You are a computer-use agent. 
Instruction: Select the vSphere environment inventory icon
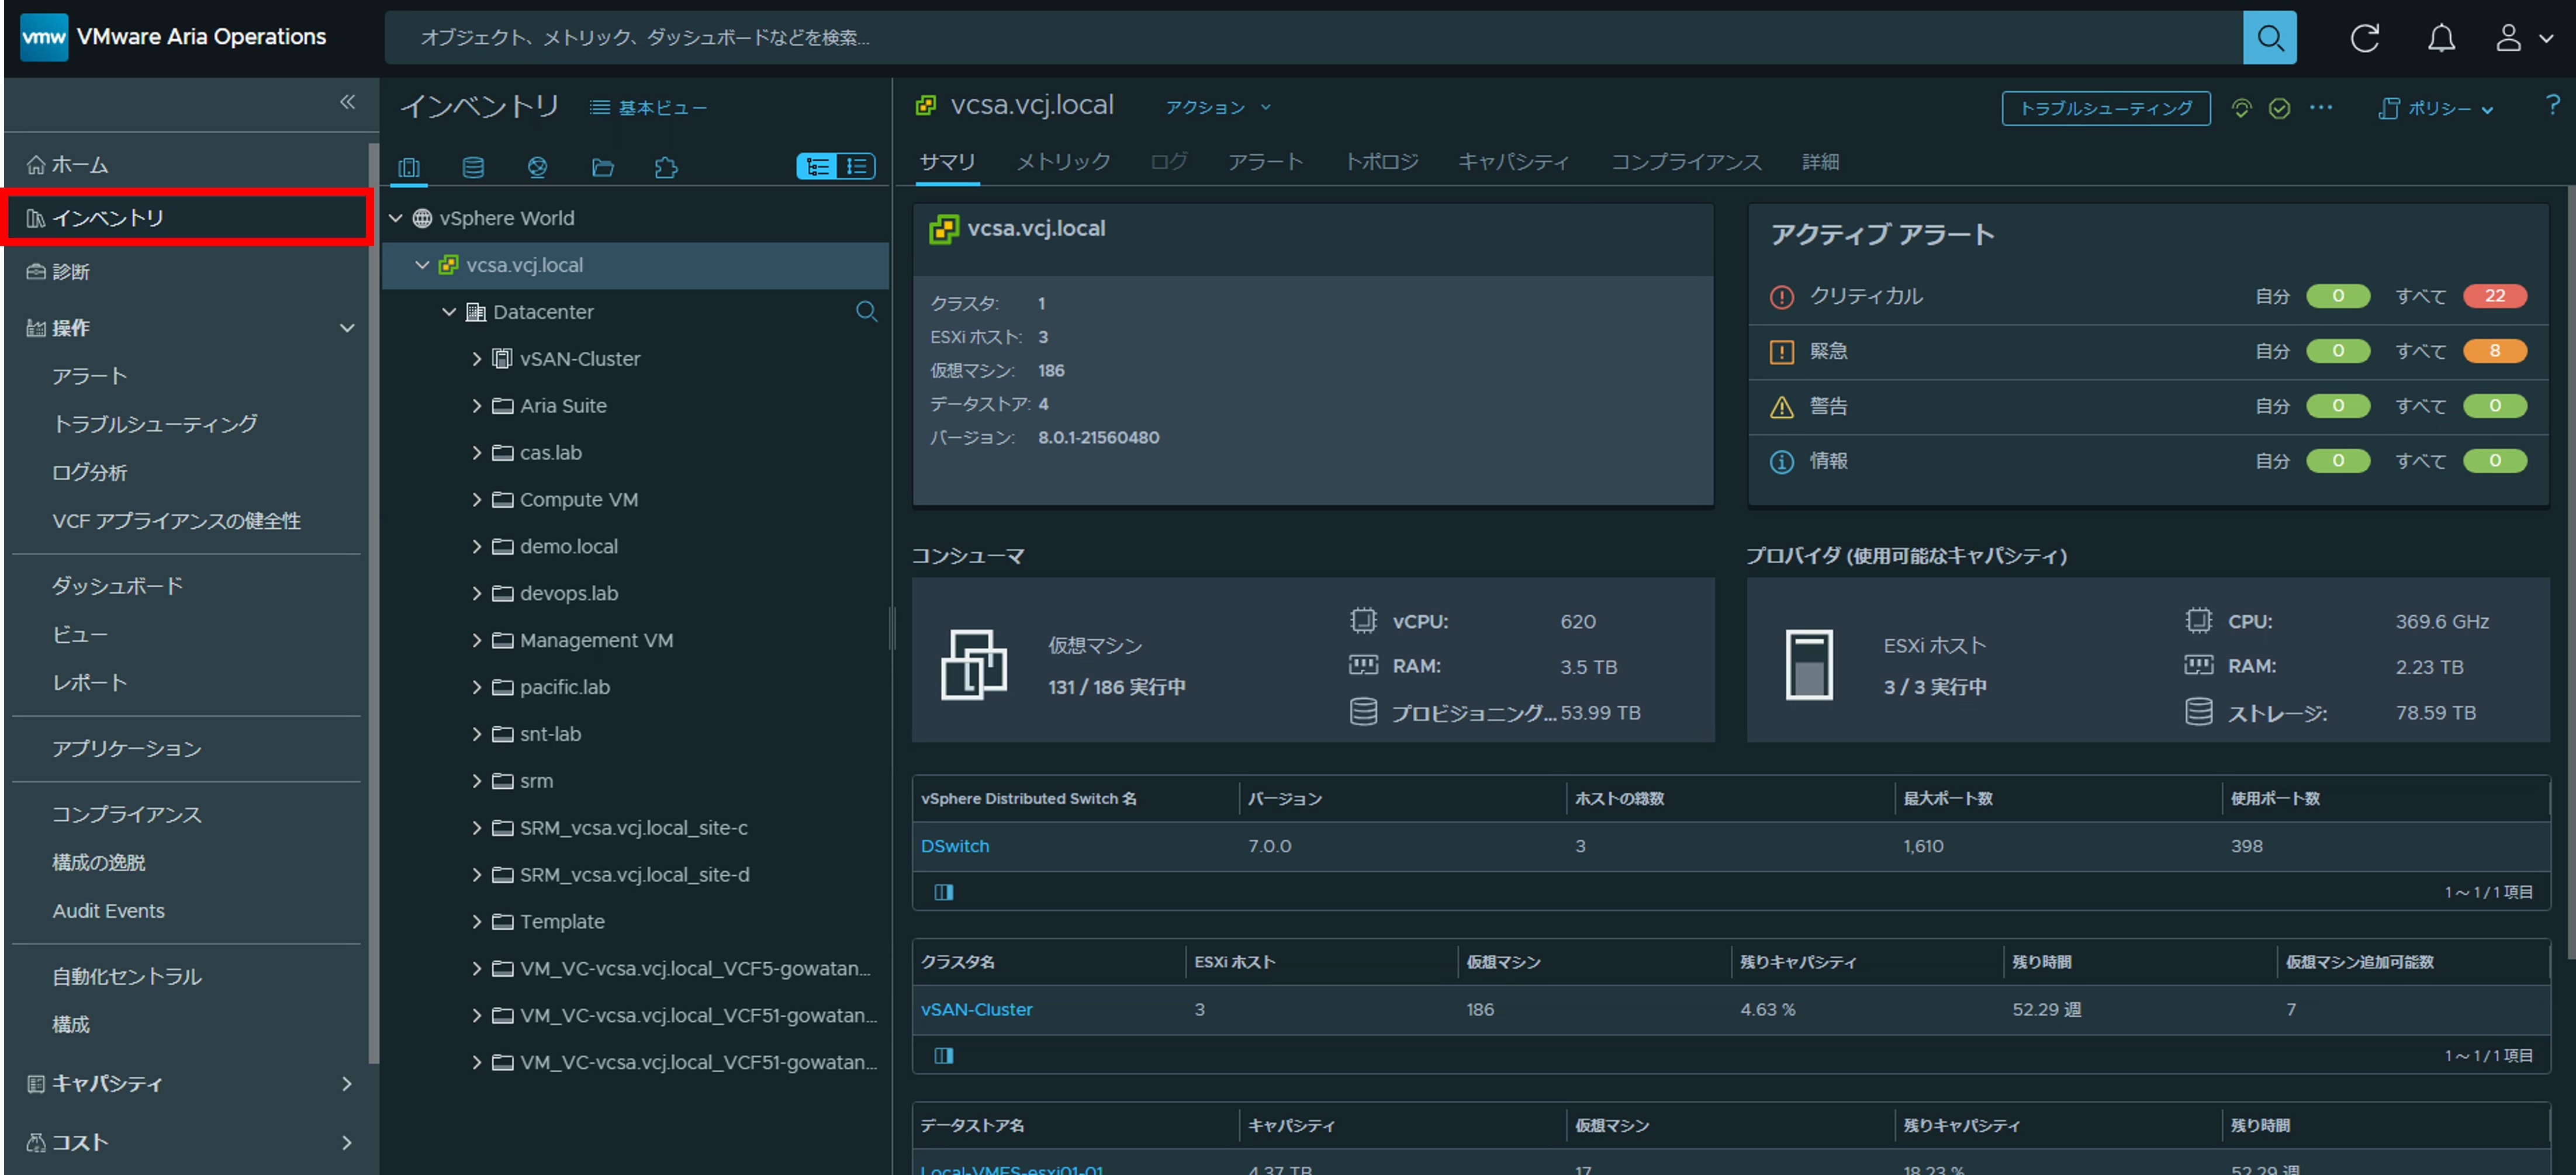coord(409,167)
